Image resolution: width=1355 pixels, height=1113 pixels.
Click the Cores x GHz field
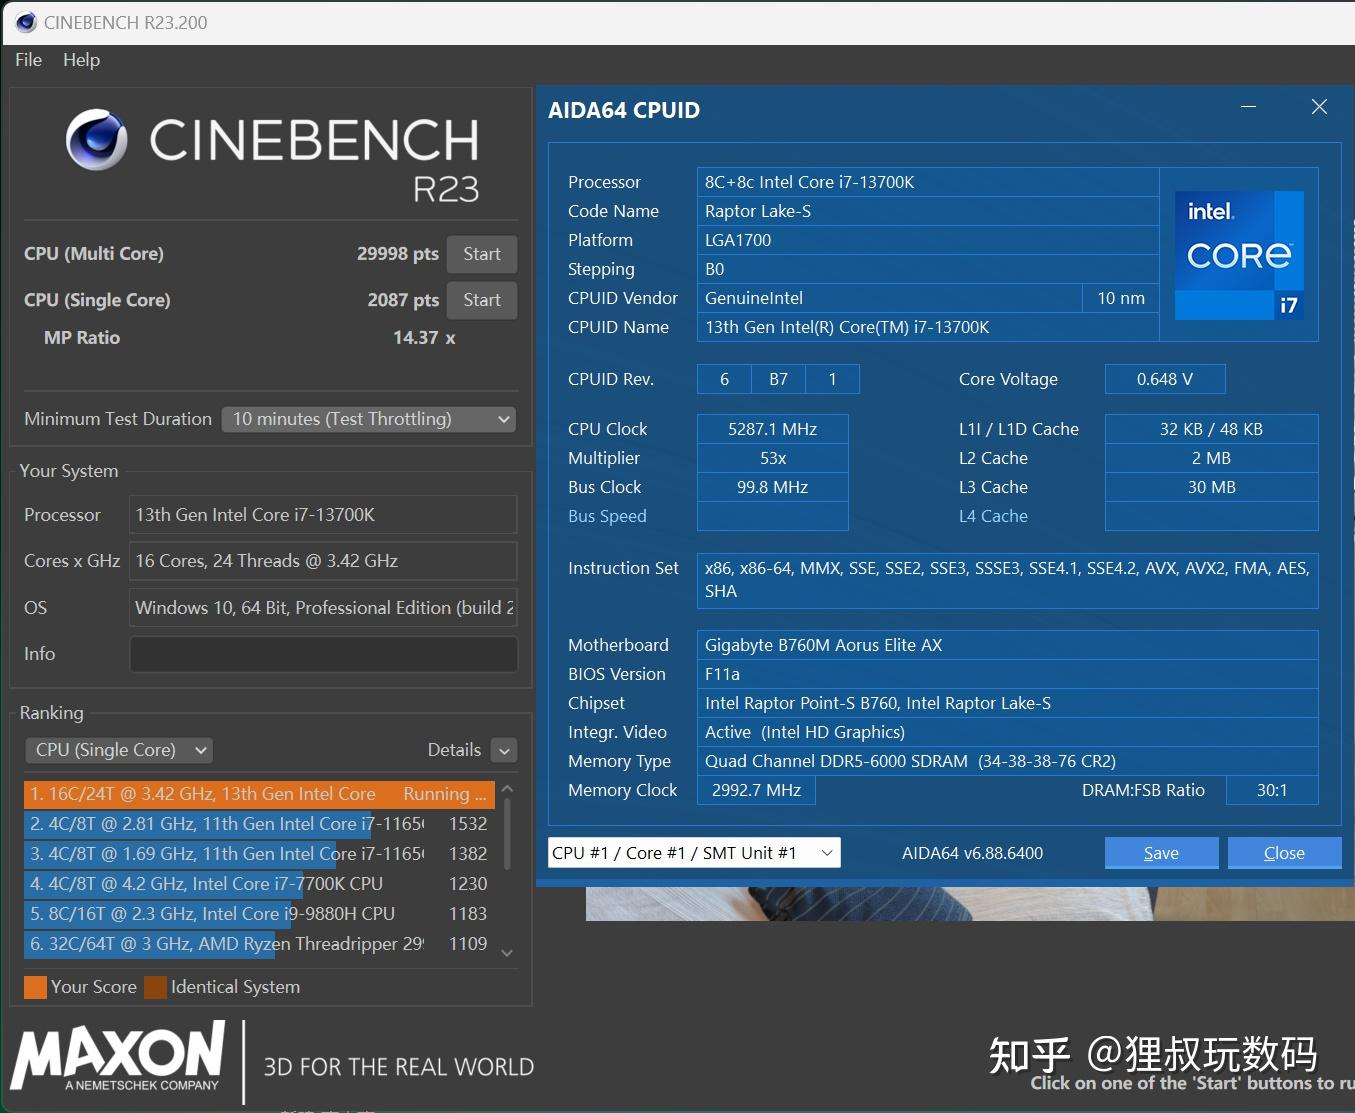coord(323,561)
